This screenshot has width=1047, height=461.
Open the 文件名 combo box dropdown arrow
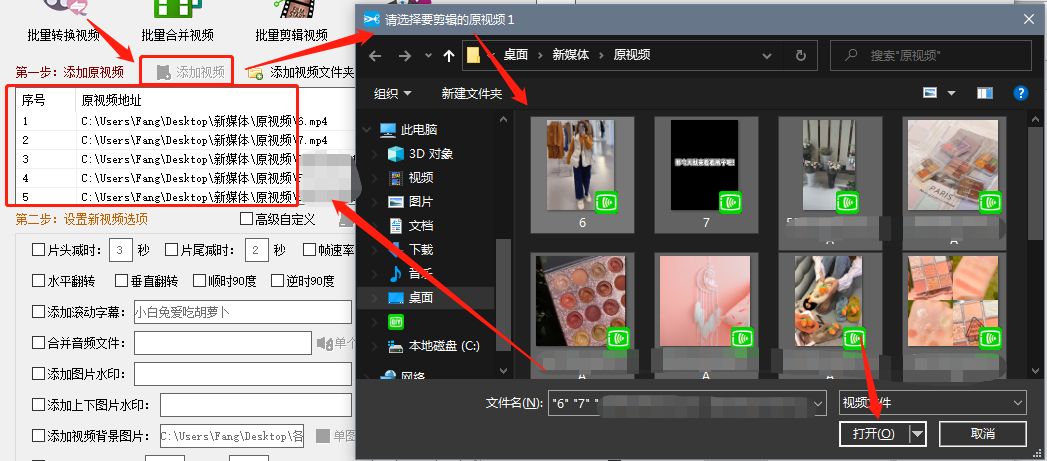point(819,404)
